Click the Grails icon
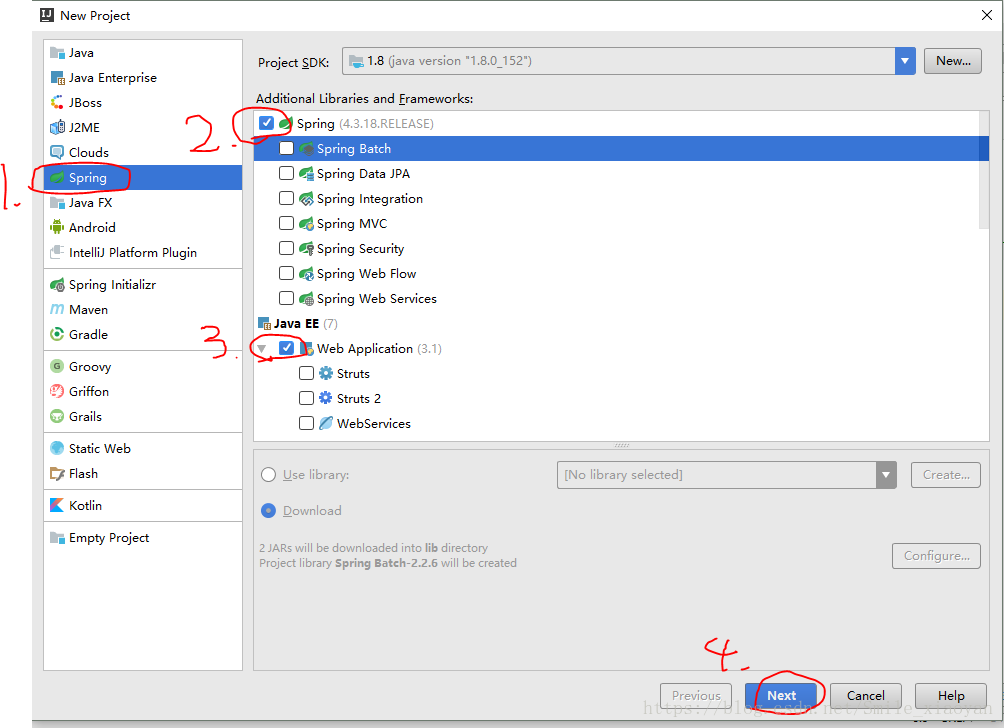This screenshot has width=1004, height=728. pyautogui.click(x=57, y=416)
